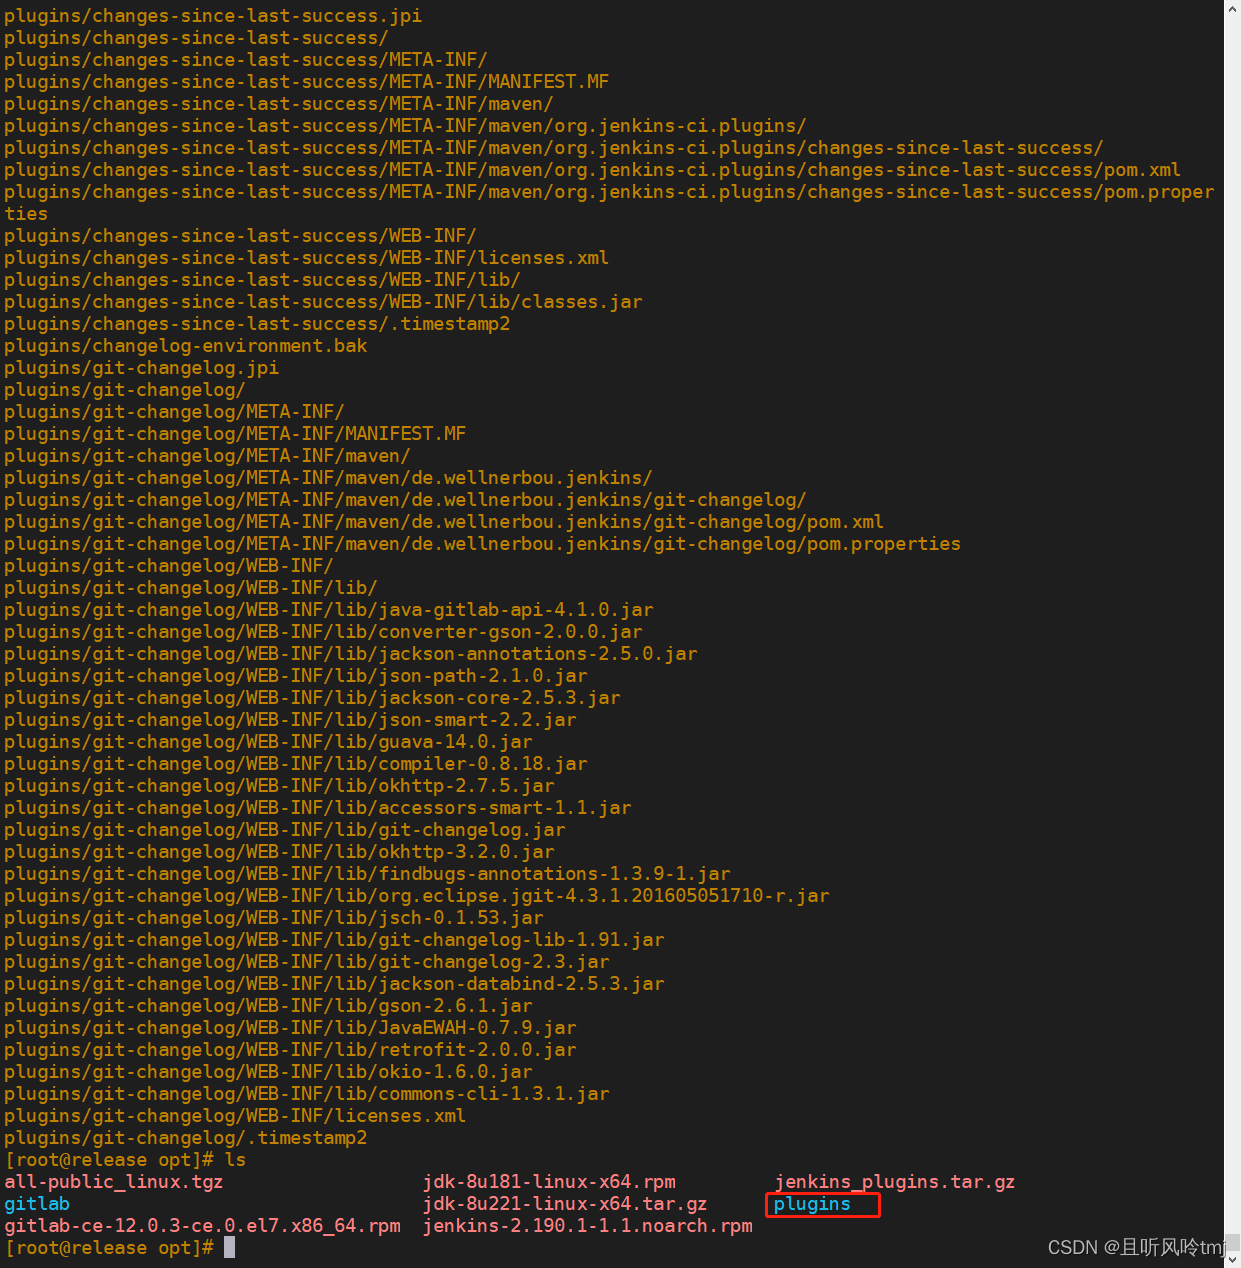
Task: Select jdk-8u181-linux-x64.rpm in the listing
Action: [549, 1182]
